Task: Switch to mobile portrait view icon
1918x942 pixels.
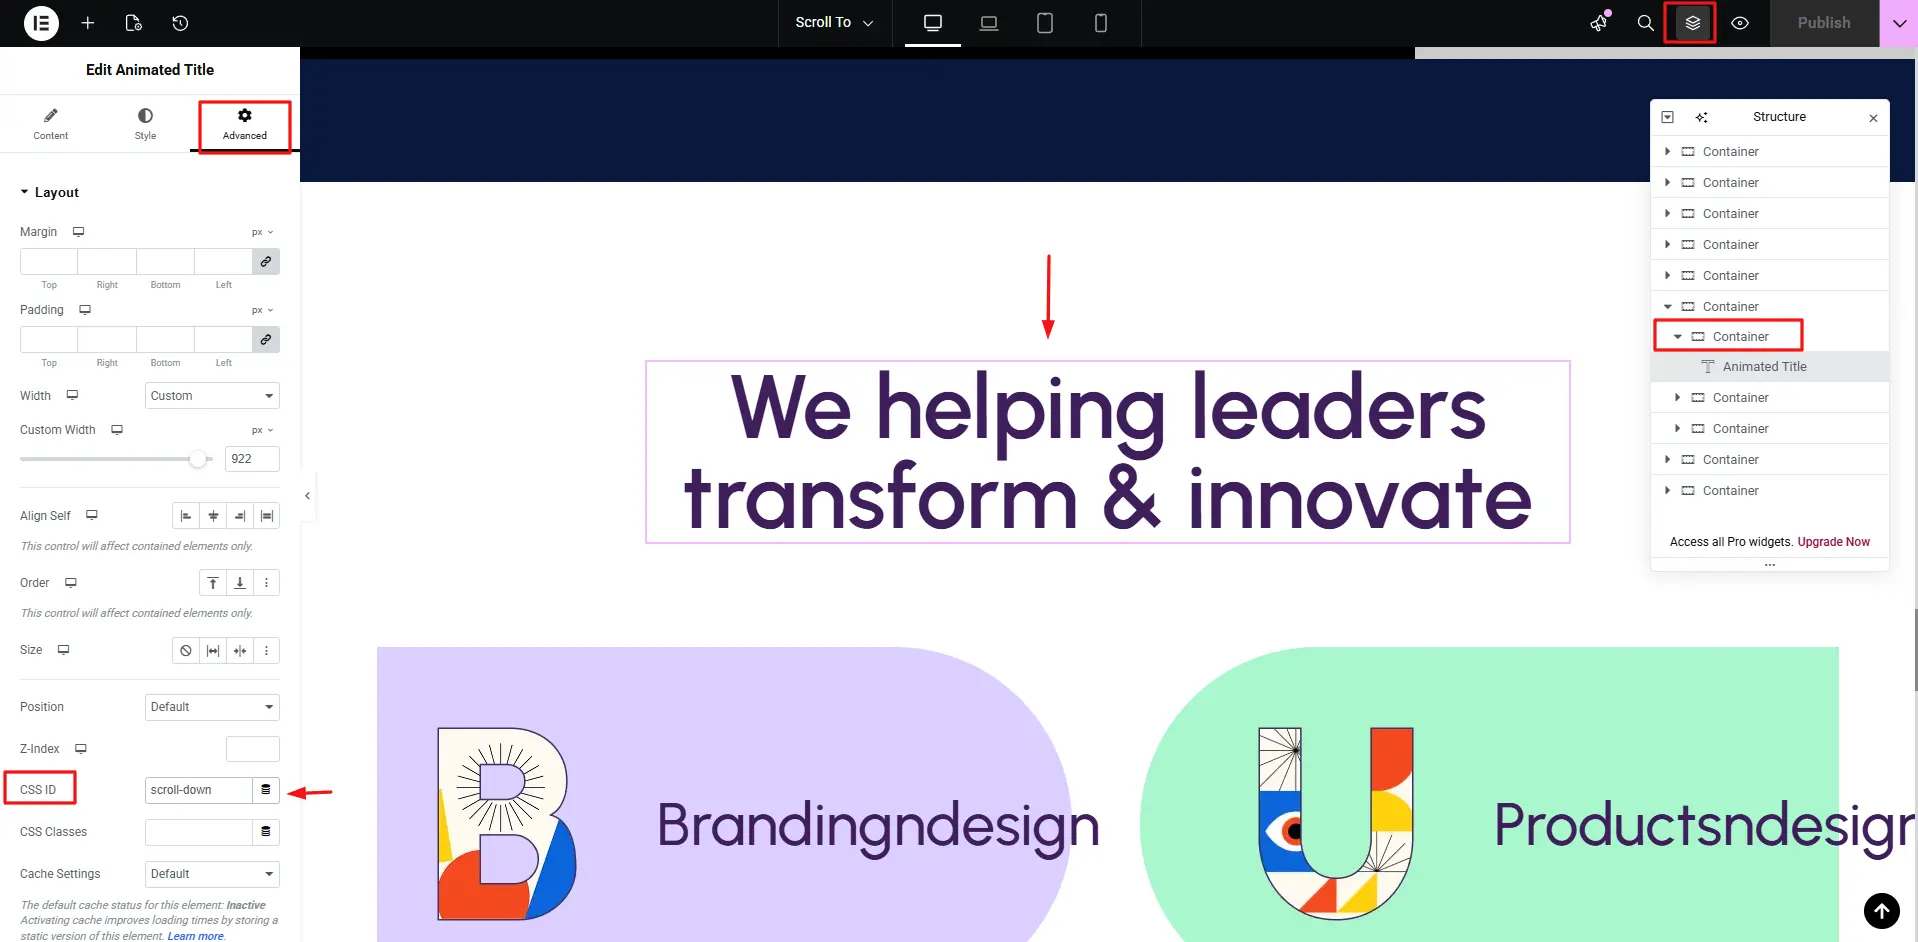Action: (x=1100, y=23)
